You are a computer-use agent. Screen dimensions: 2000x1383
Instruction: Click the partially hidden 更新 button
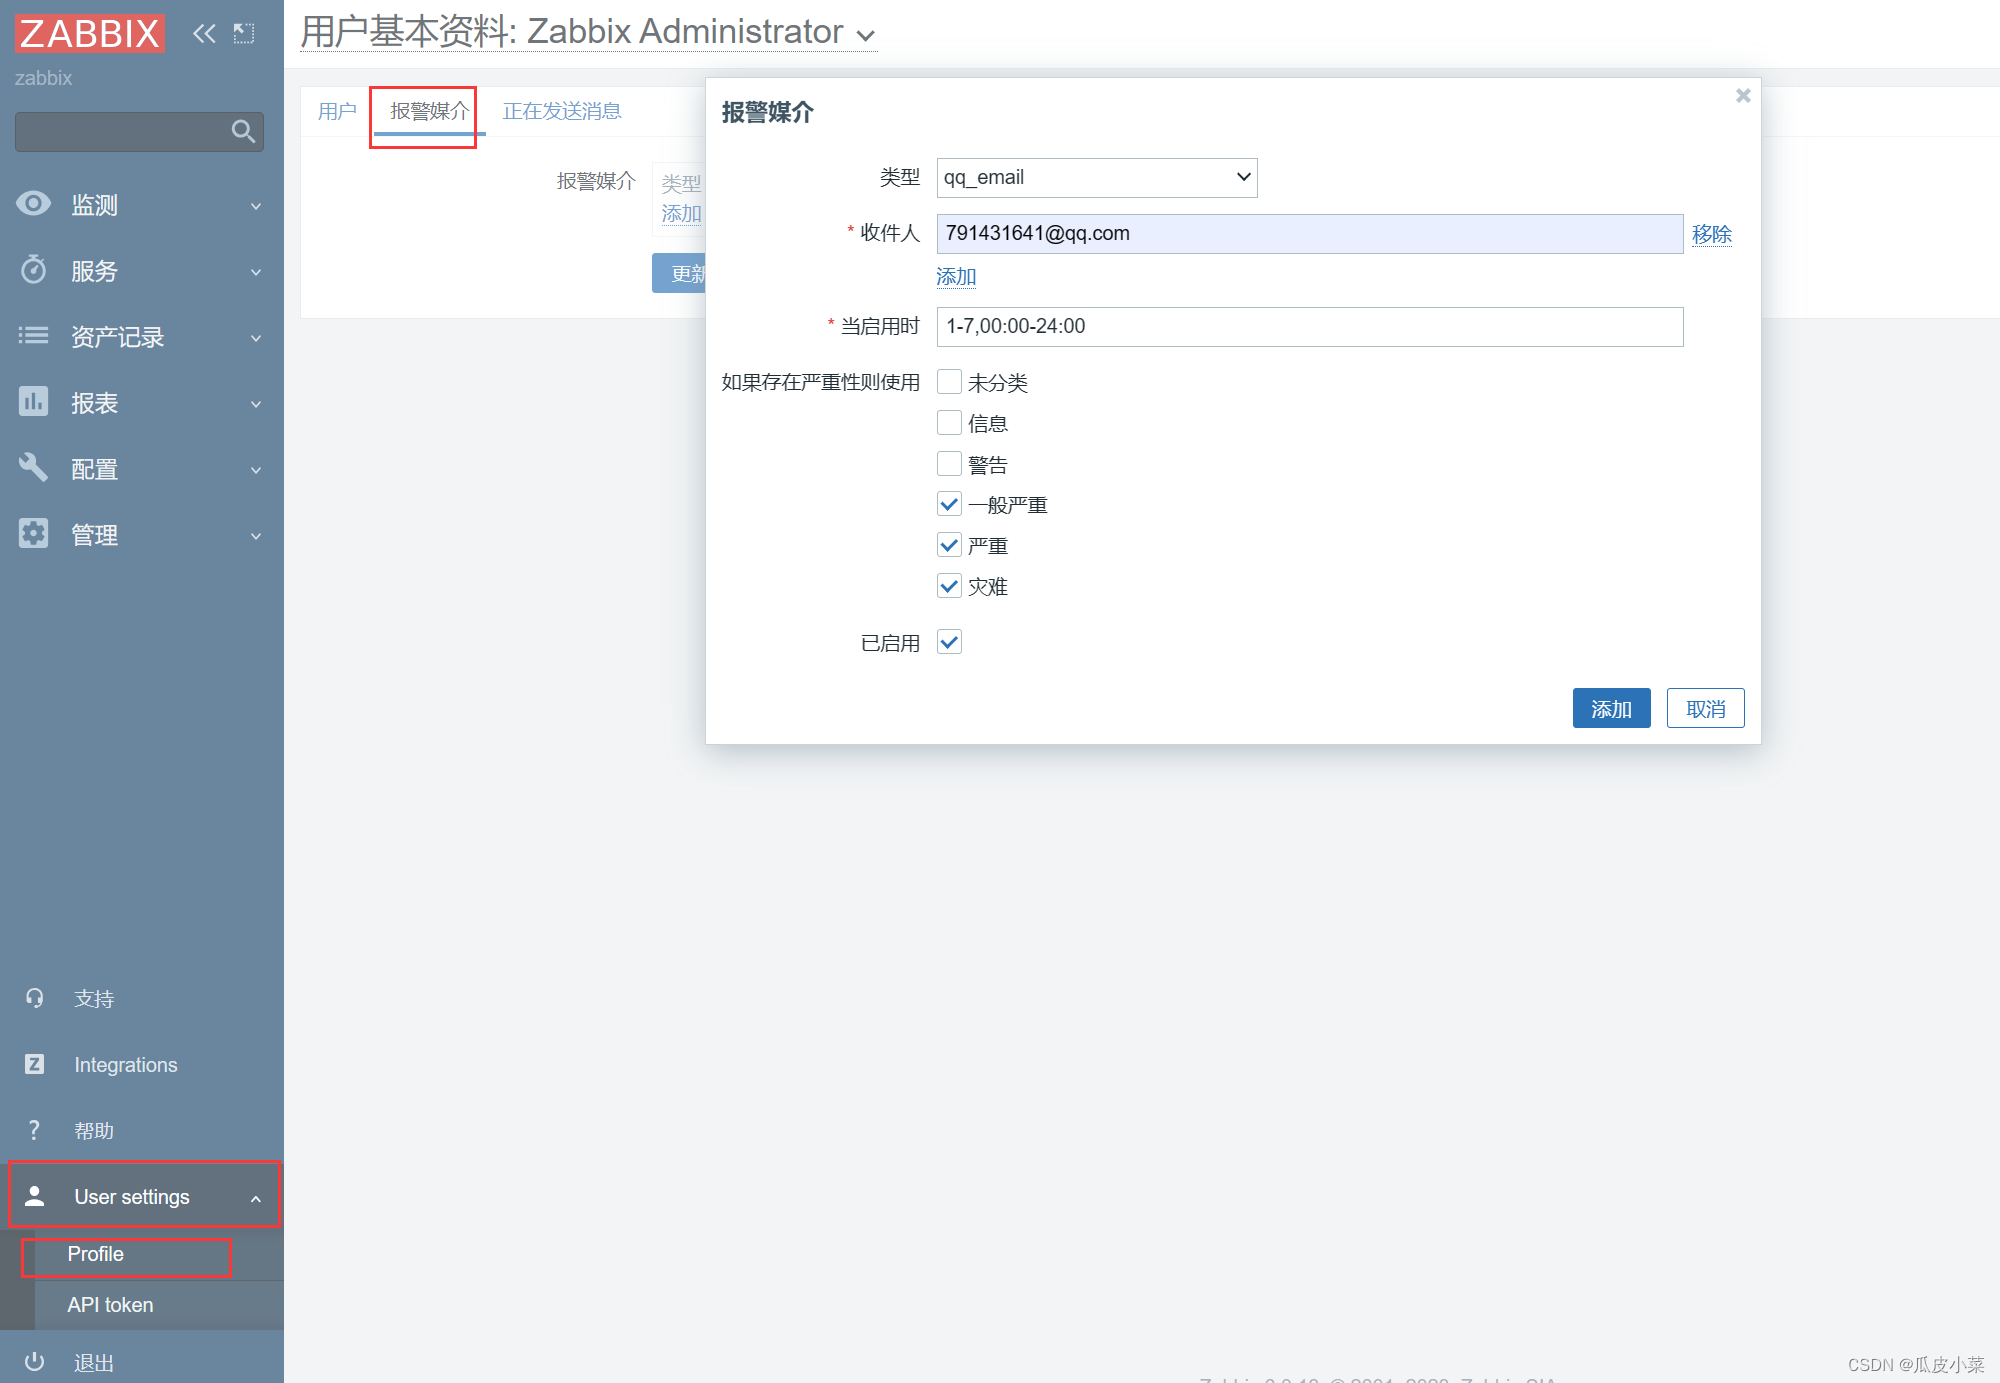[679, 273]
